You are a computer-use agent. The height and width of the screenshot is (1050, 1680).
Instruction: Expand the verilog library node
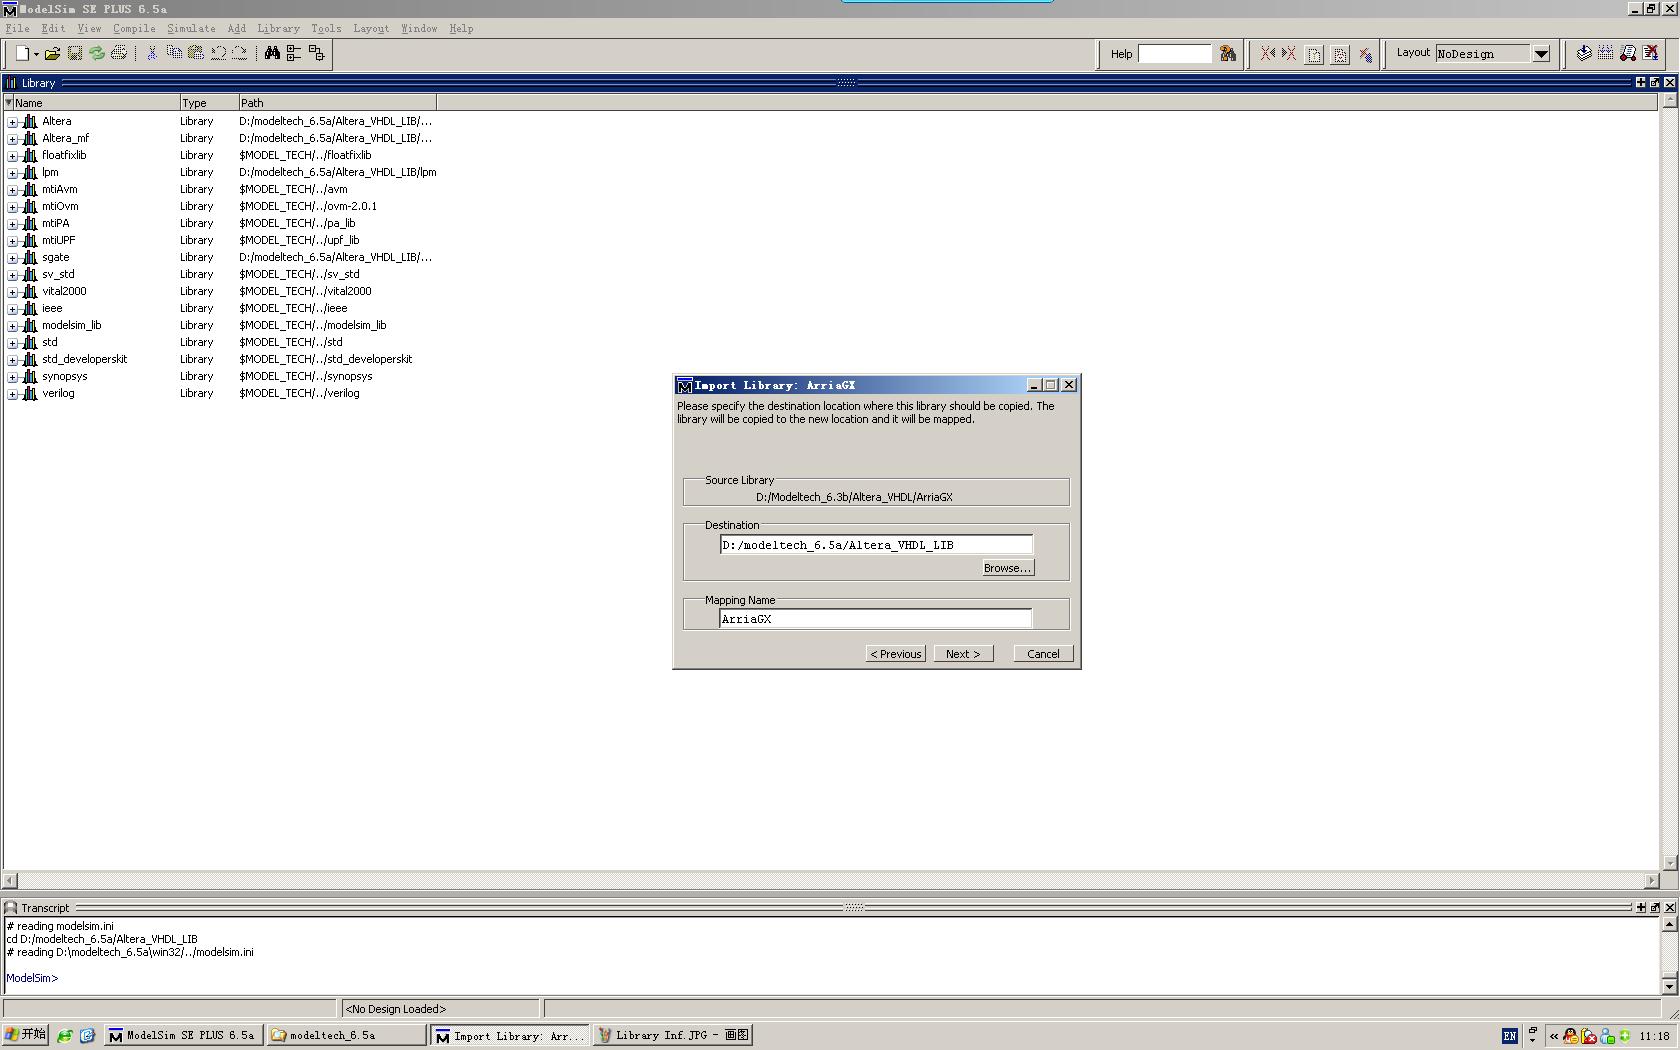pyautogui.click(x=12, y=394)
